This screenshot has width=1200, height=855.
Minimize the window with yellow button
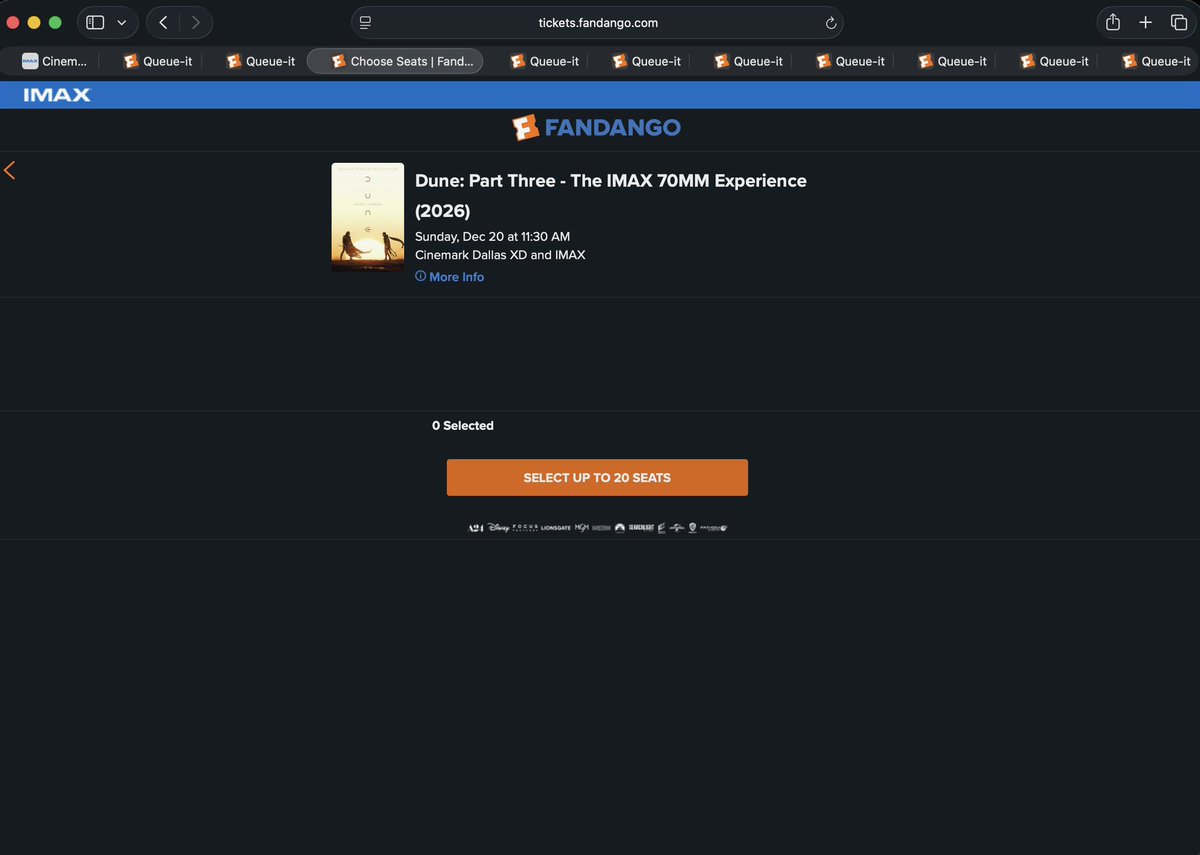(x=34, y=22)
